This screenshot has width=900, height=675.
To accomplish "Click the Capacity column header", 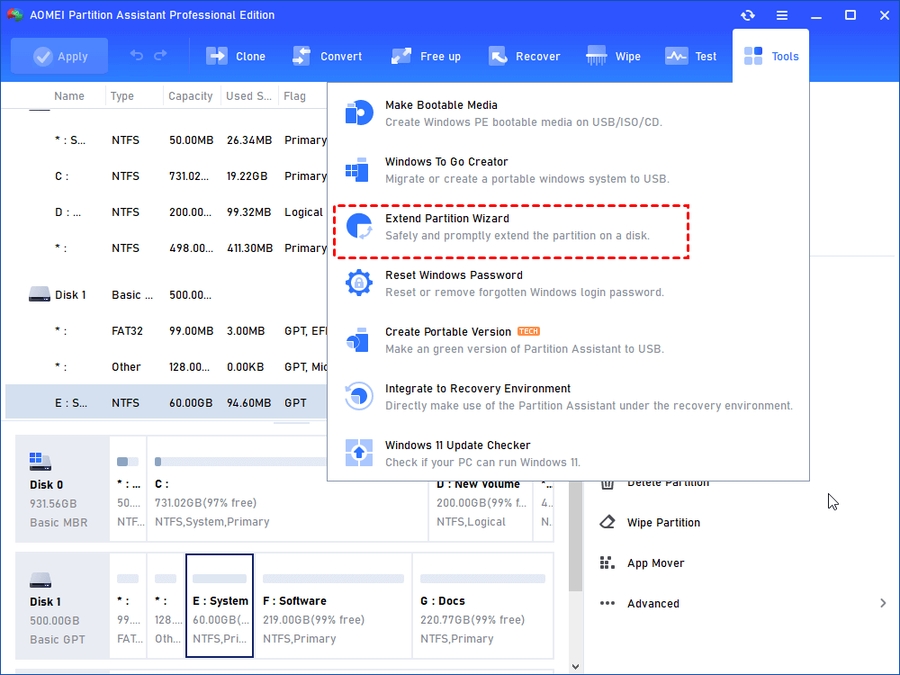I will pos(190,96).
